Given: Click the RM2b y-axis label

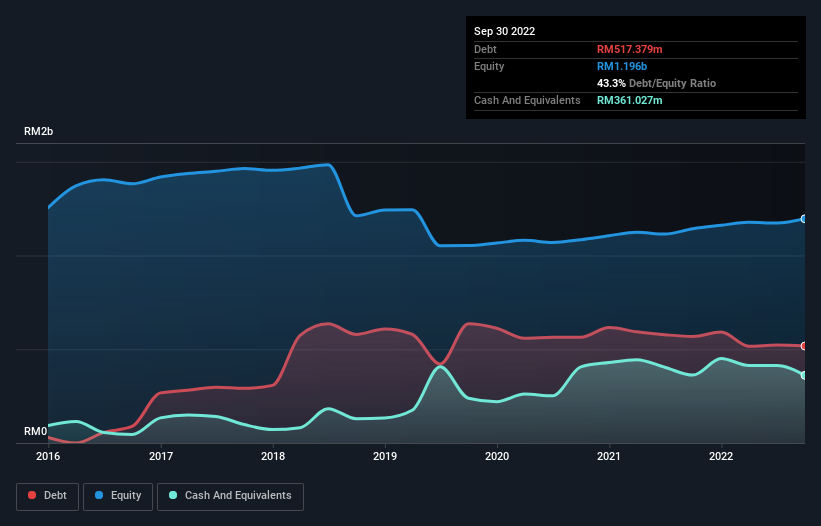Looking at the screenshot, I should pos(38,131).
